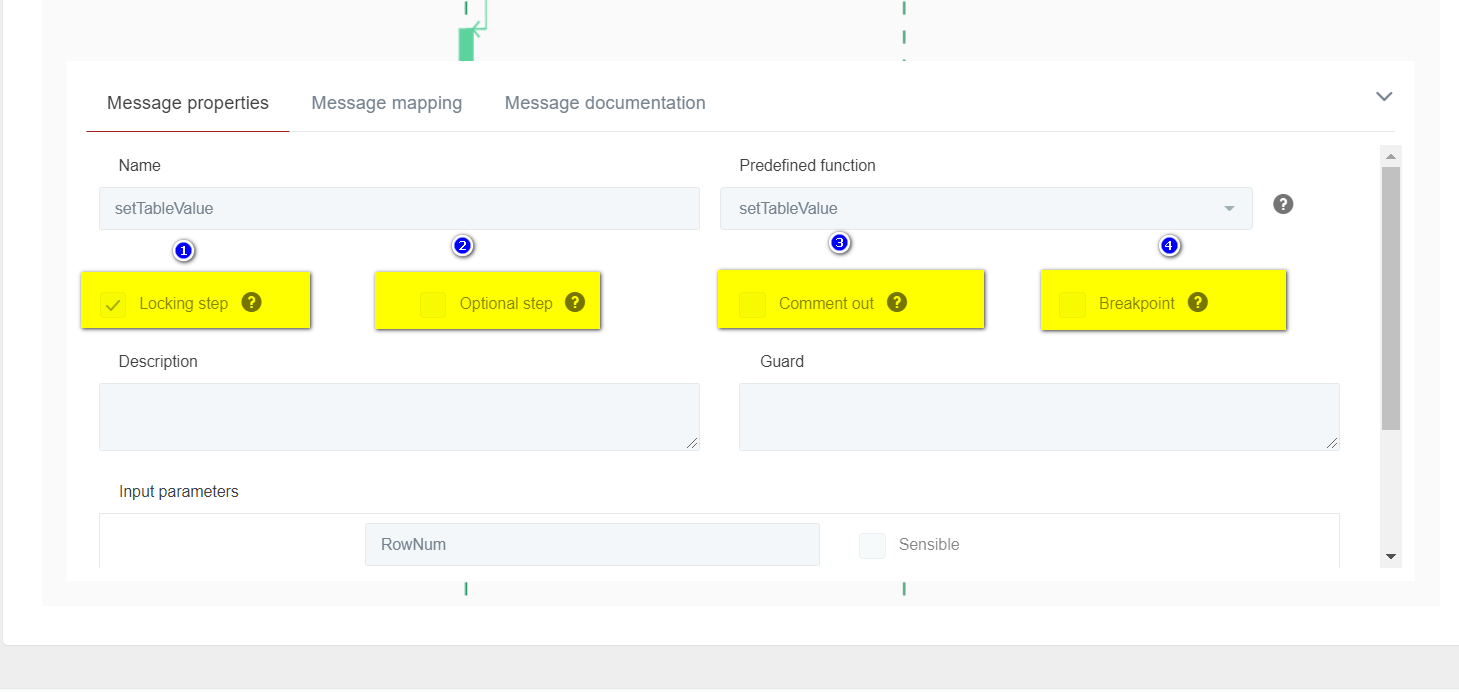
Task: Collapse the message properties panel chevron
Action: point(1384,97)
